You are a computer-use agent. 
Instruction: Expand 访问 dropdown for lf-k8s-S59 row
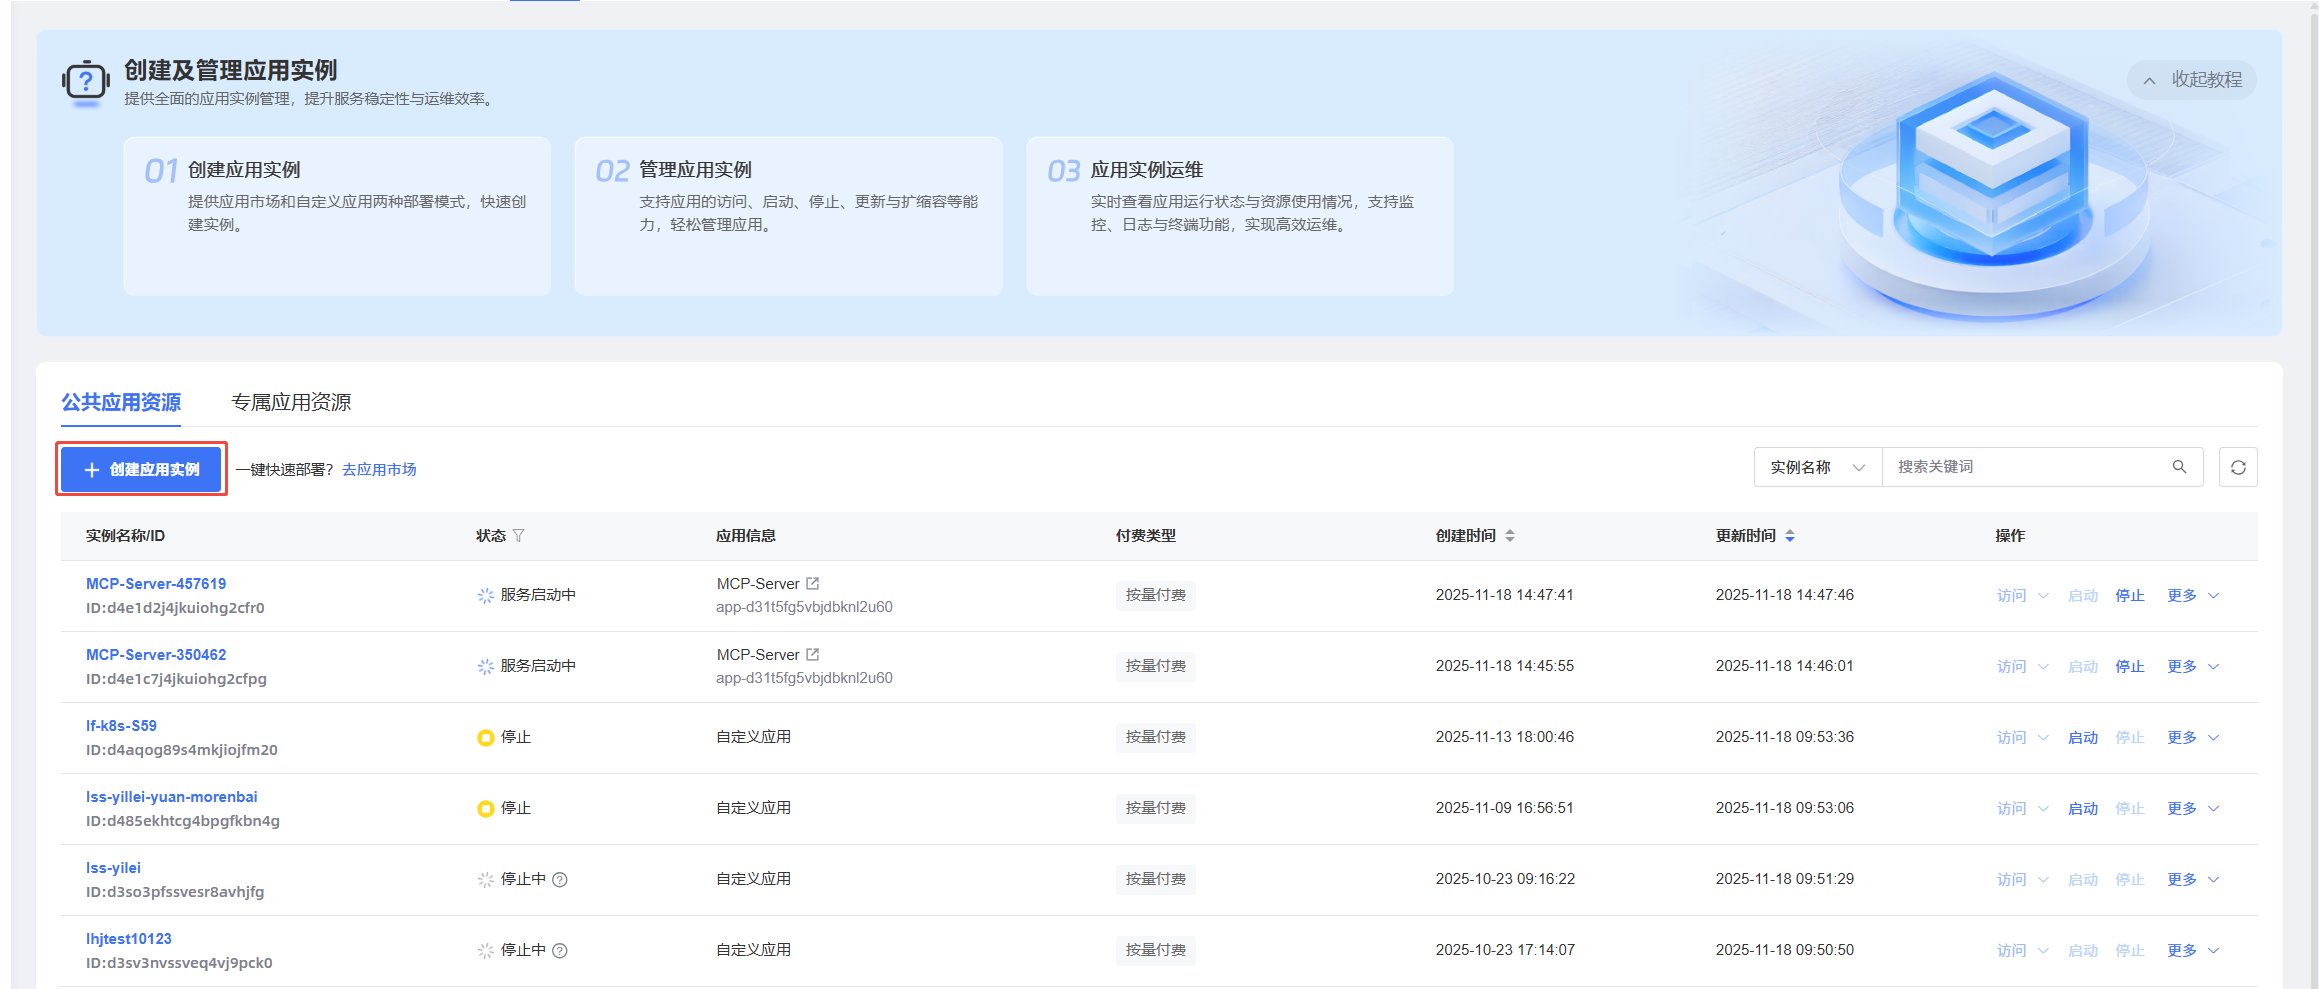[2022, 738]
